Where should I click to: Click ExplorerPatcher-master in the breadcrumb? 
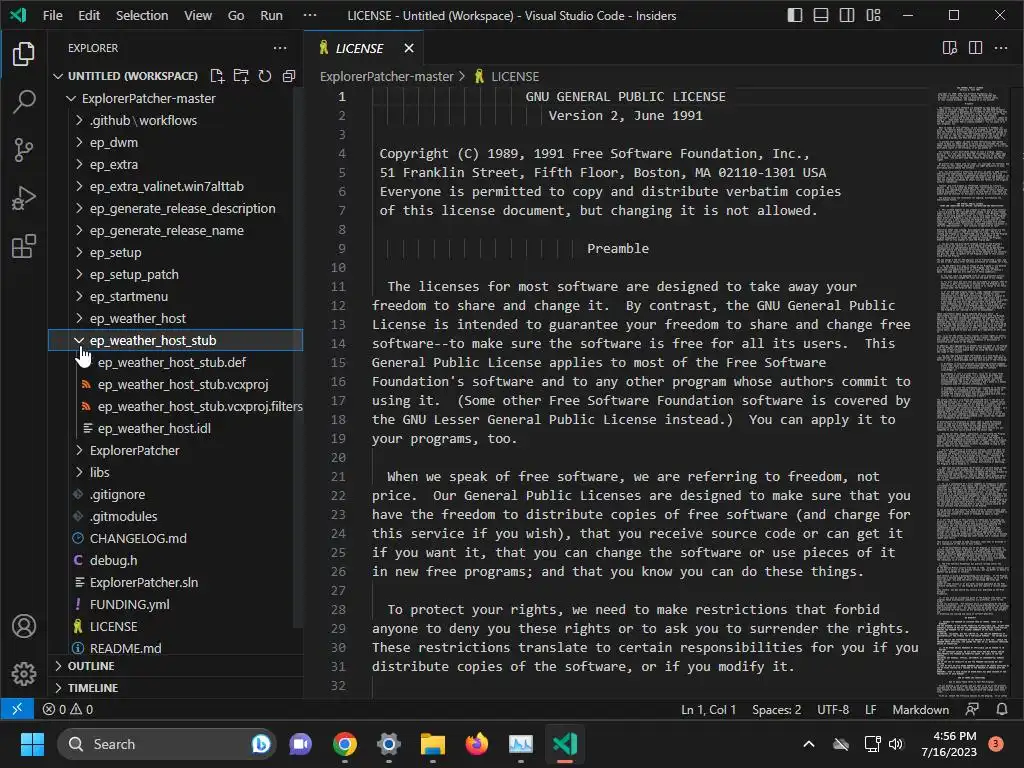[x=387, y=76]
